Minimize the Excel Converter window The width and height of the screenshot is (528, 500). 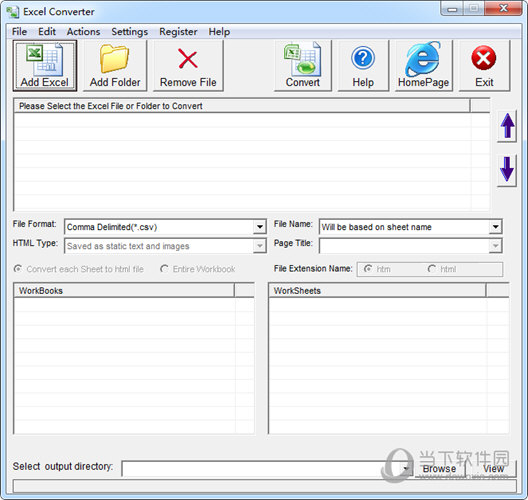coord(452,8)
